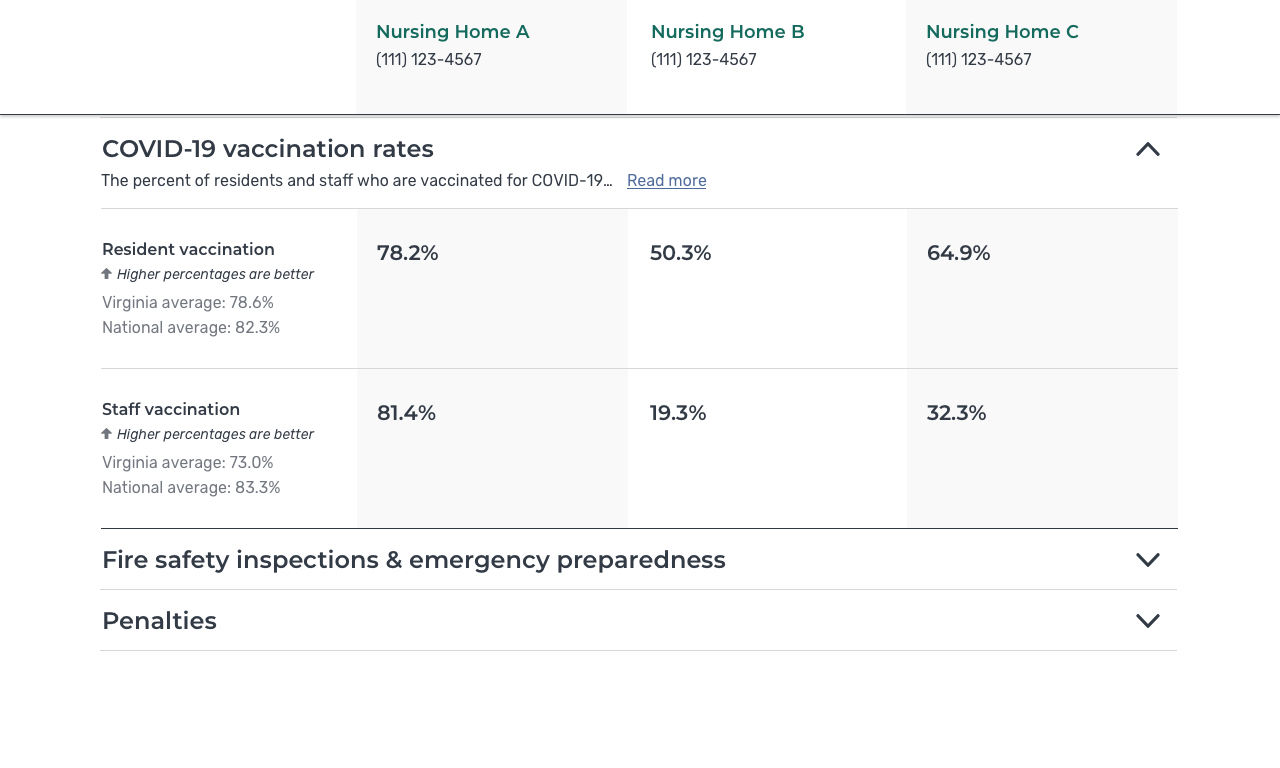Click Nursing Home C phone number
Viewport: 1280px width, 768px height.
tap(979, 60)
